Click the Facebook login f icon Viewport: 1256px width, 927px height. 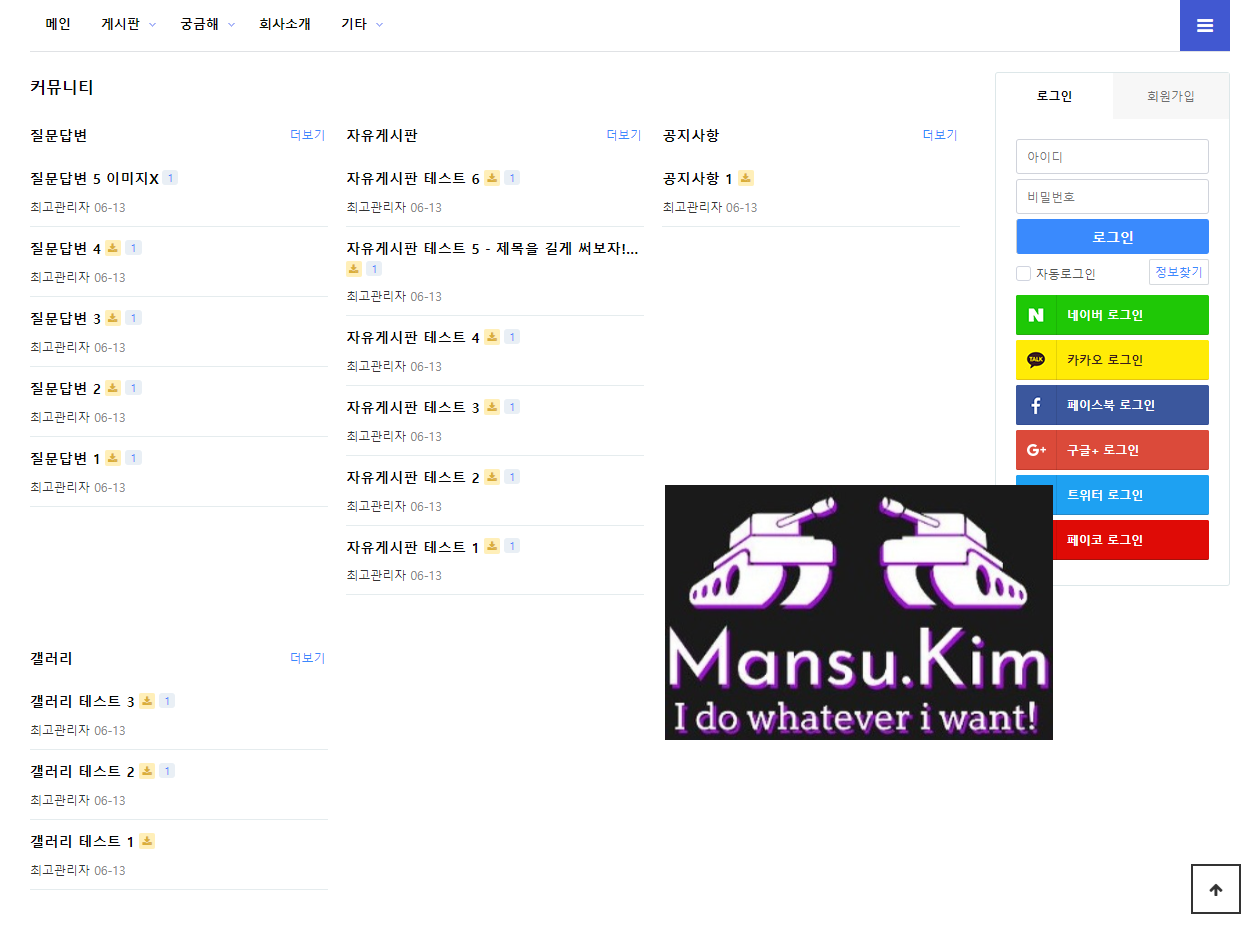[1036, 405]
